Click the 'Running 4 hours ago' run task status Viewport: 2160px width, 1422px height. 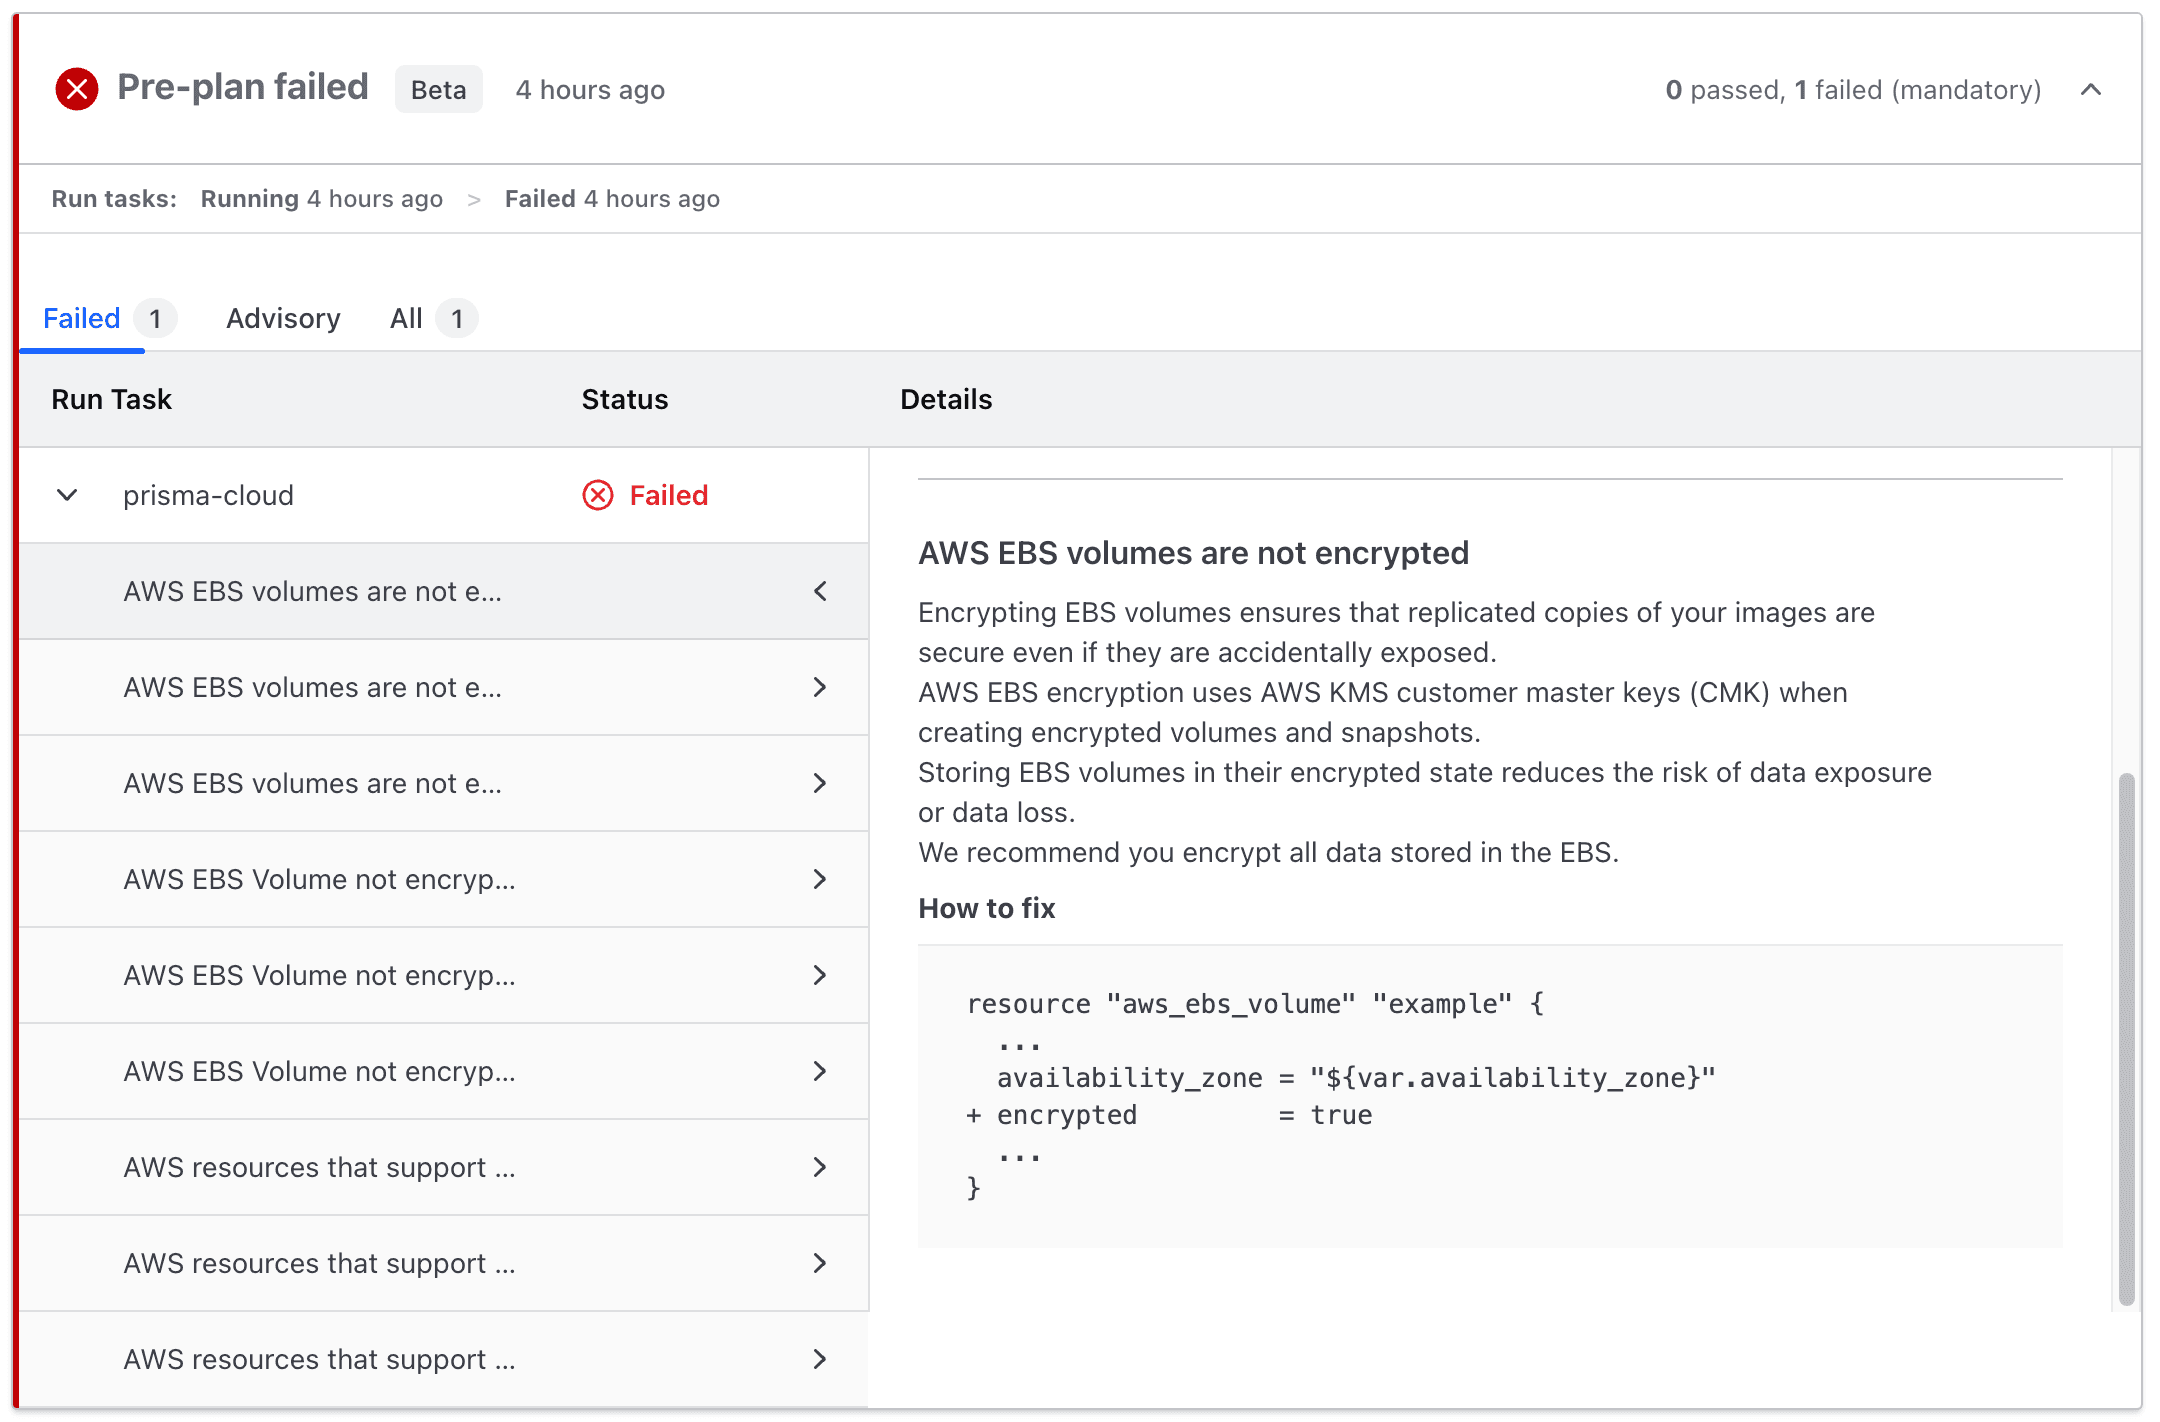(322, 198)
